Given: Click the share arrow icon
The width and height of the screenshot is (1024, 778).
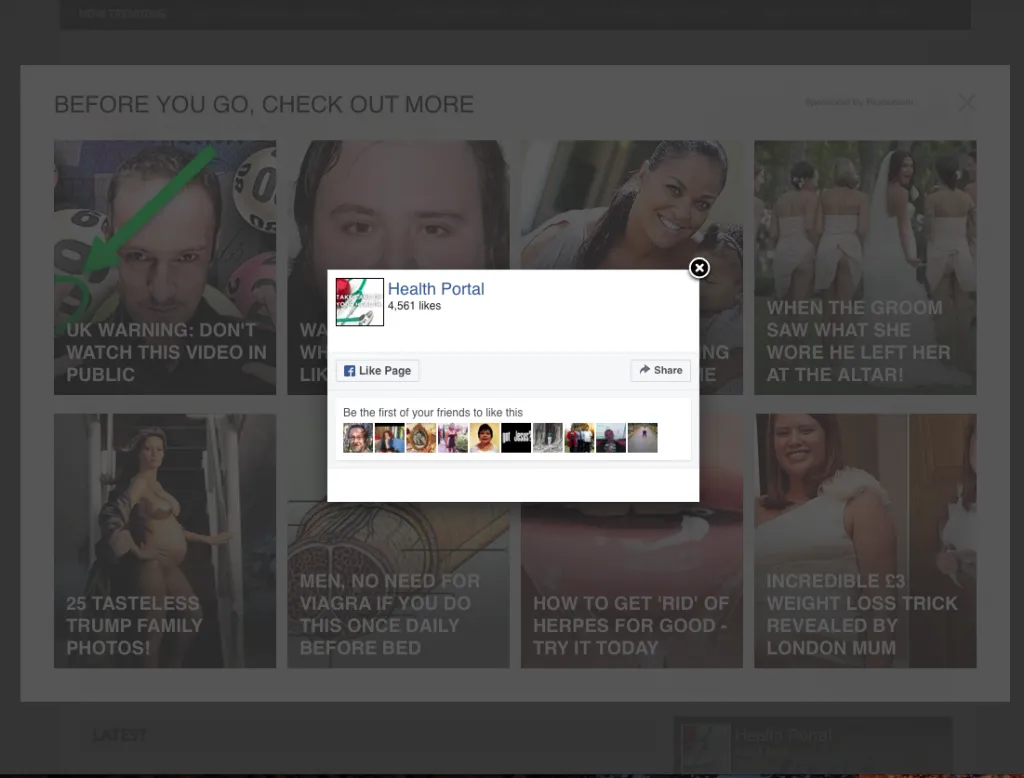Looking at the screenshot, I should 645,369.
